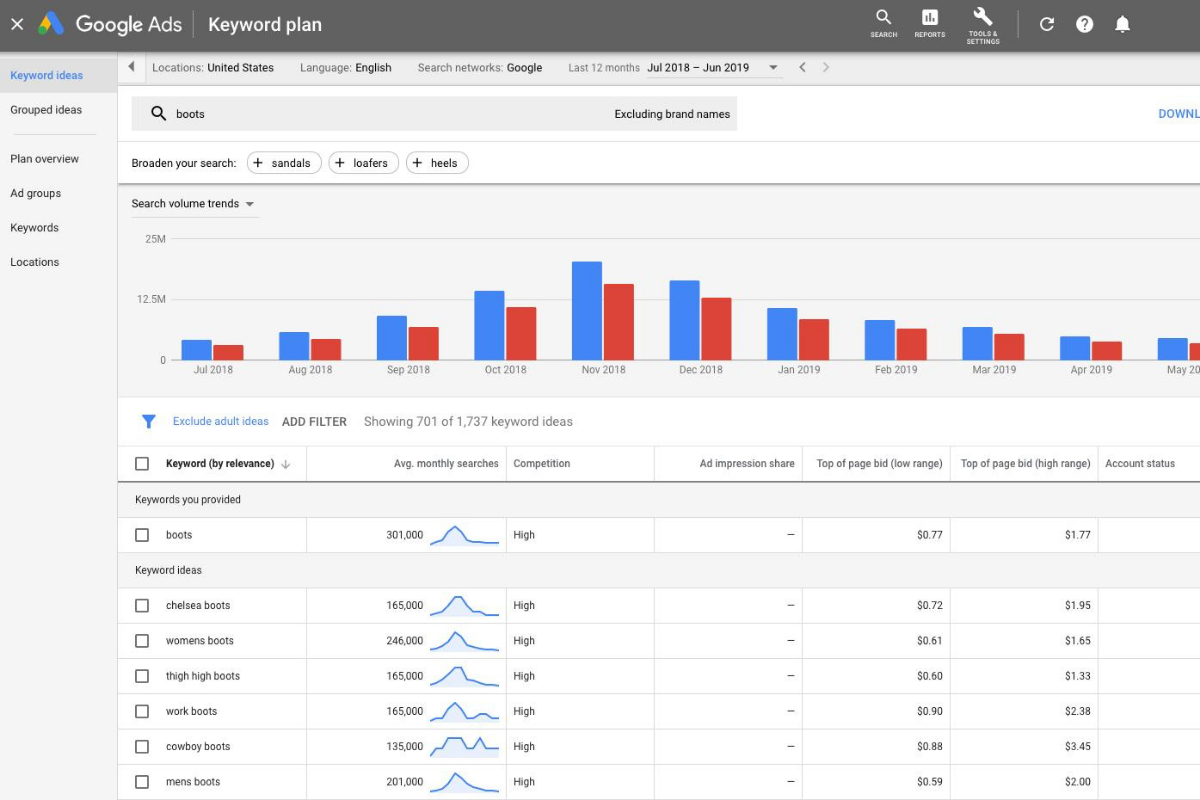This screenshot has width=1200, height=800.
Task: Add sandals to broaden search
Action: [x=284, y=163]
